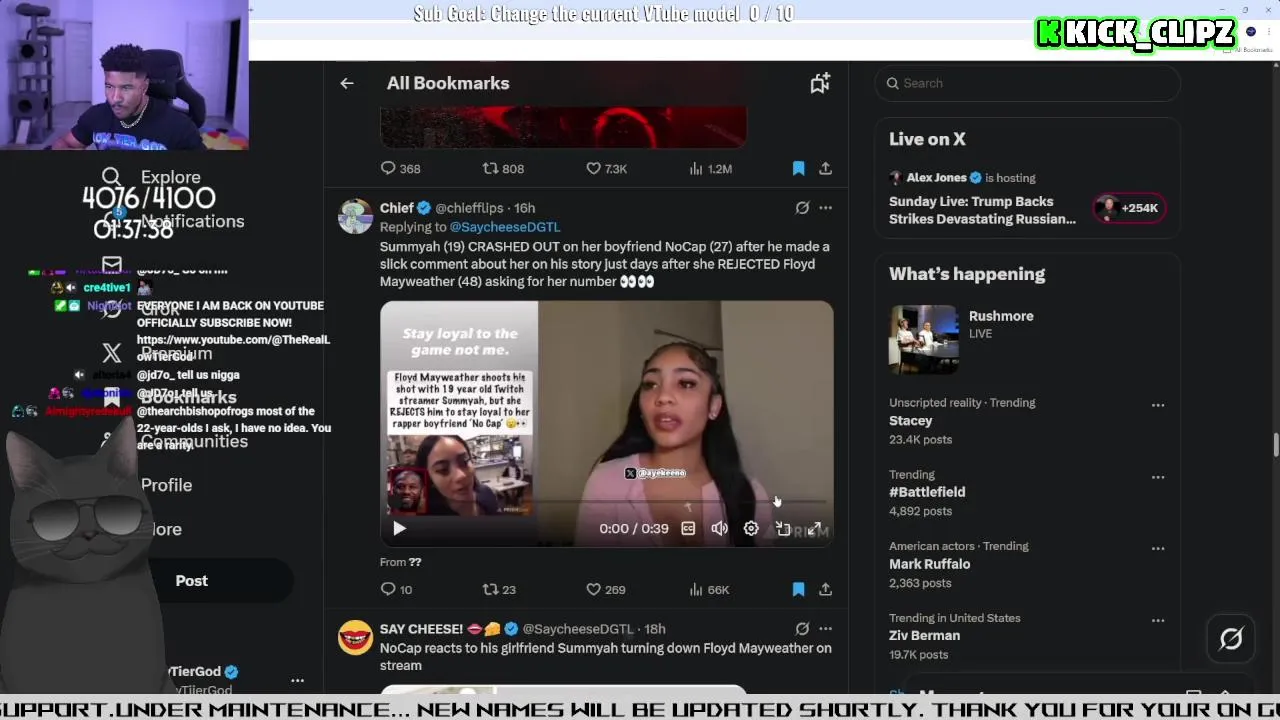The width and height of the screenshot is (1280, 720).
Task: Open replies on the post with 368 replies
Action: (x=401, y=168)
